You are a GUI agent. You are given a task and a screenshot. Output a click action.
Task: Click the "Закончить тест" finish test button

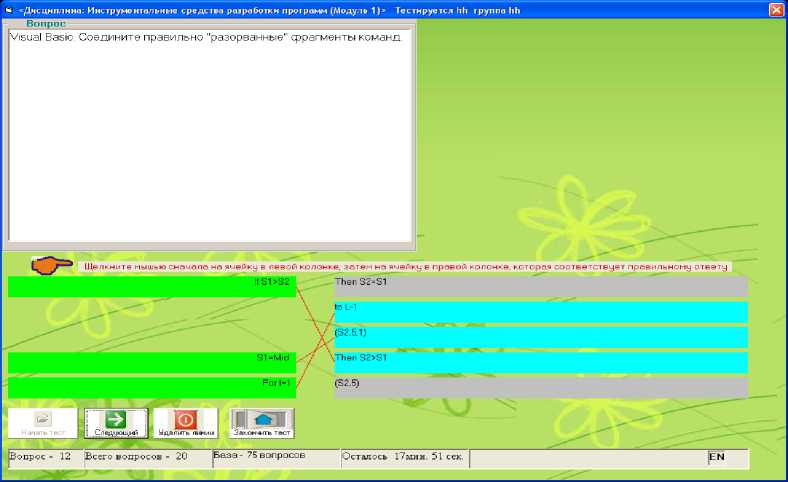261,423
